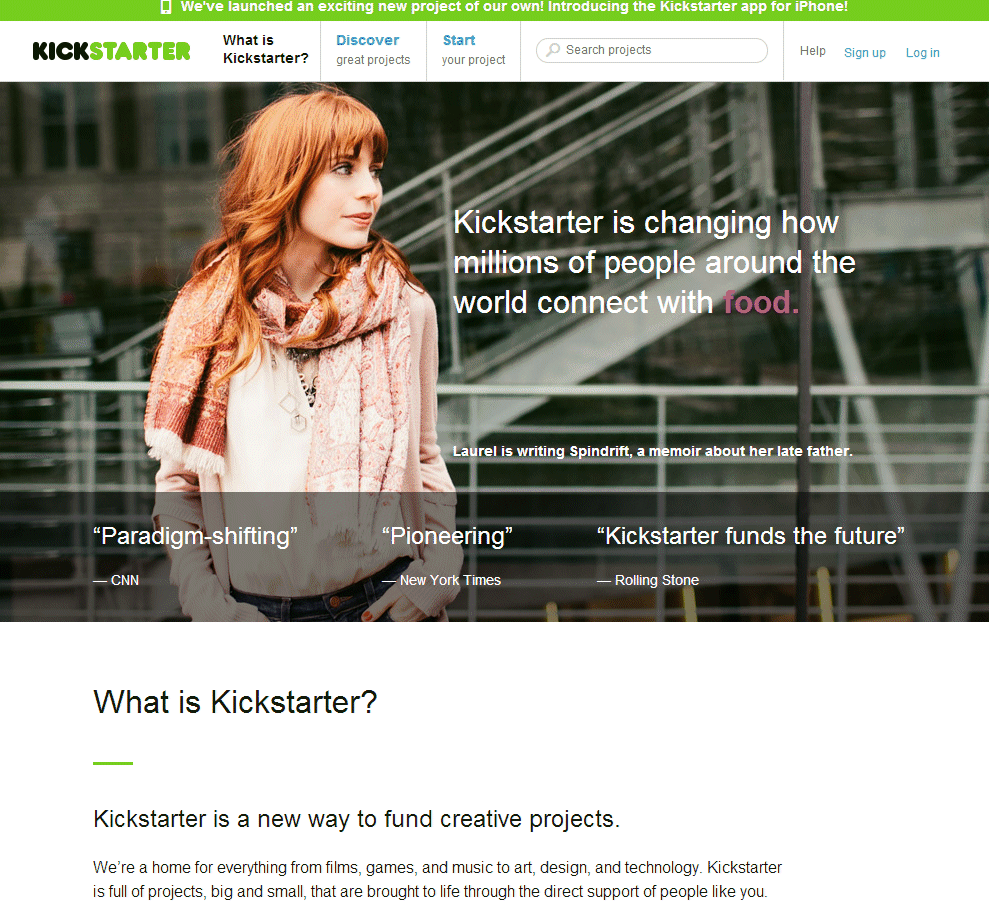Click the Sign up link

pos(865,53)
